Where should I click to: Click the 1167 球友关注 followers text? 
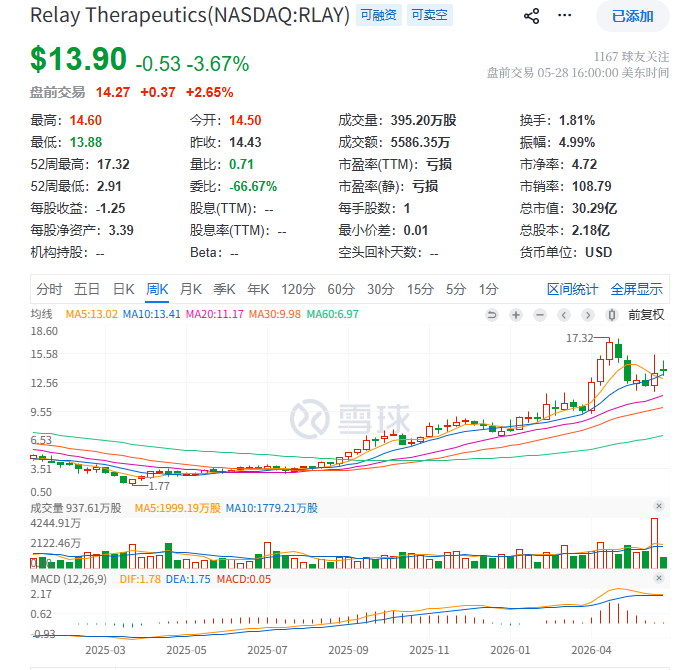point(631,57)
